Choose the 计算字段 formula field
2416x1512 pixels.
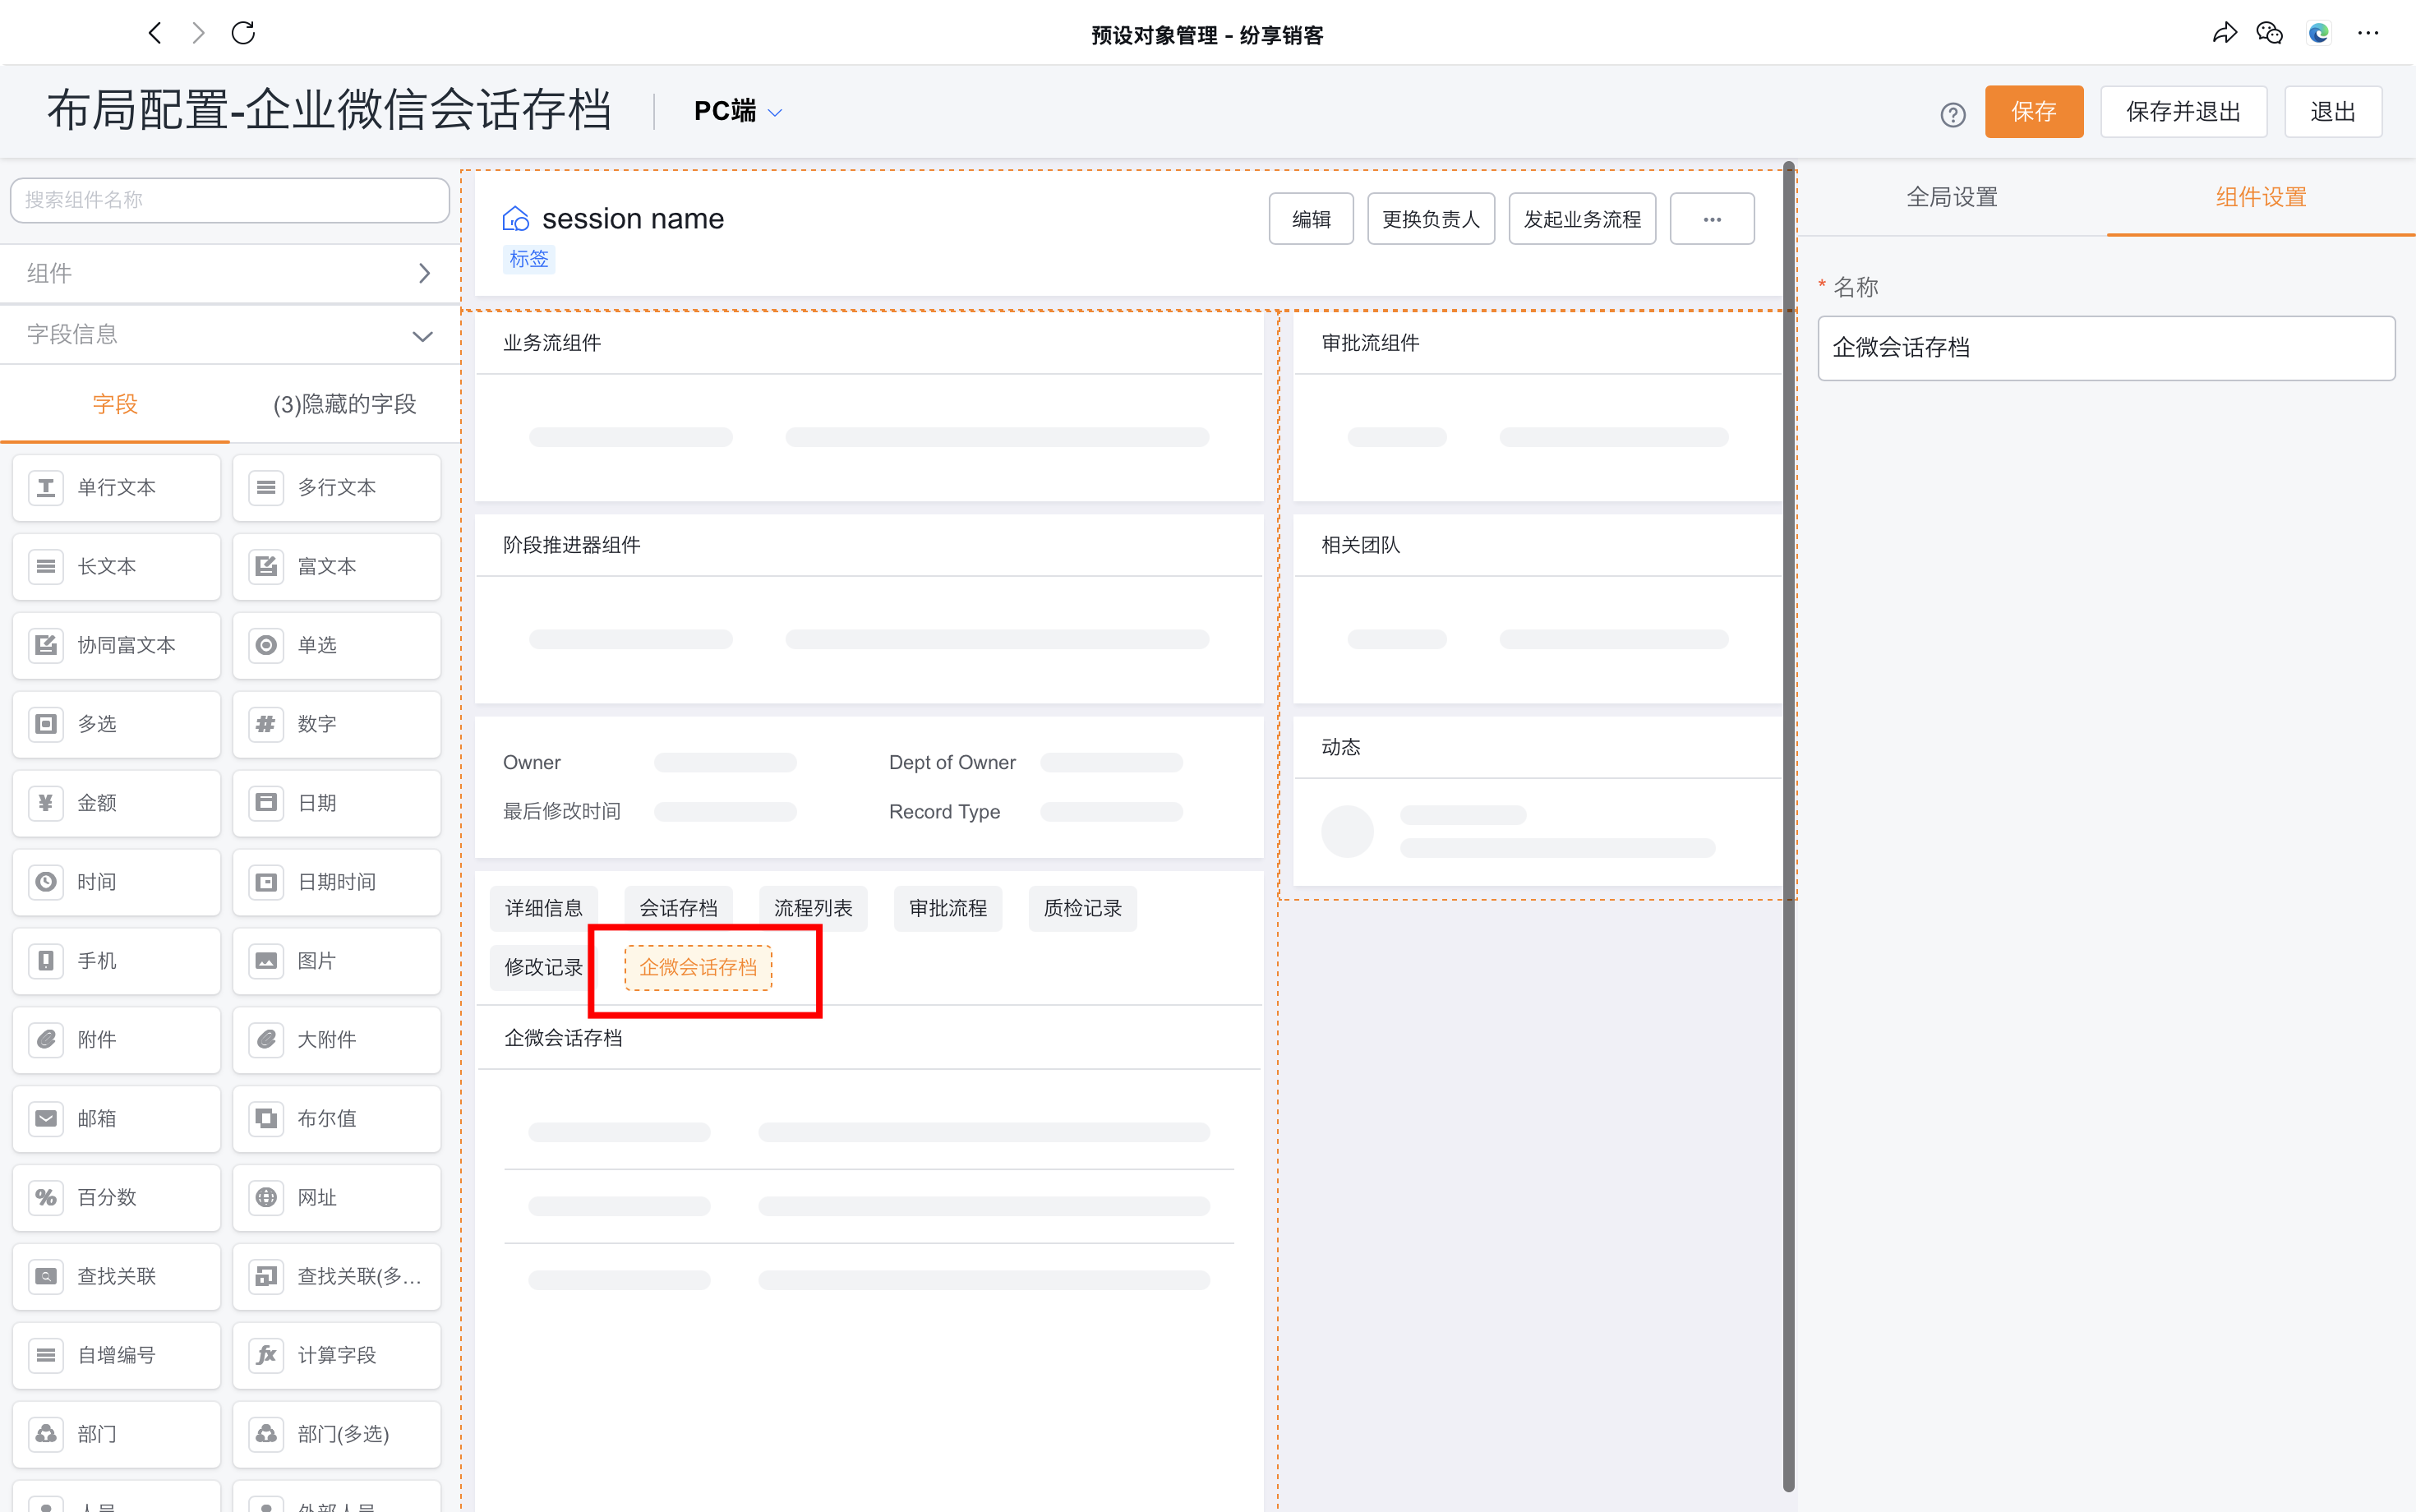point(336,1355)
